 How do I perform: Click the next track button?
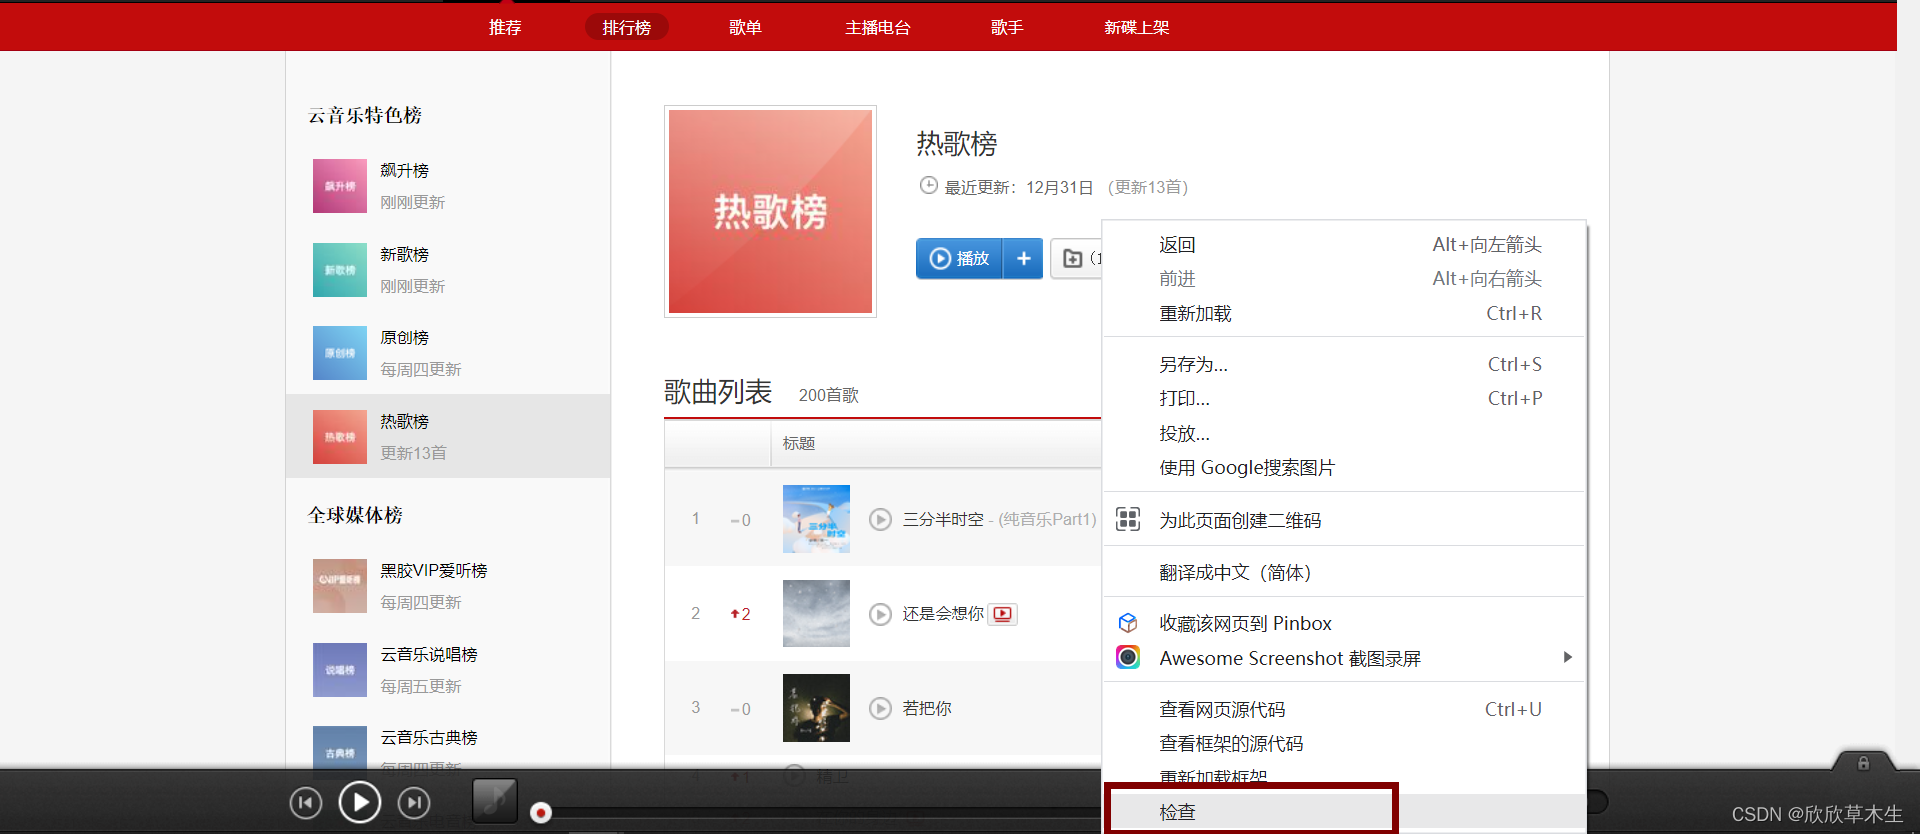coord(414,802)
